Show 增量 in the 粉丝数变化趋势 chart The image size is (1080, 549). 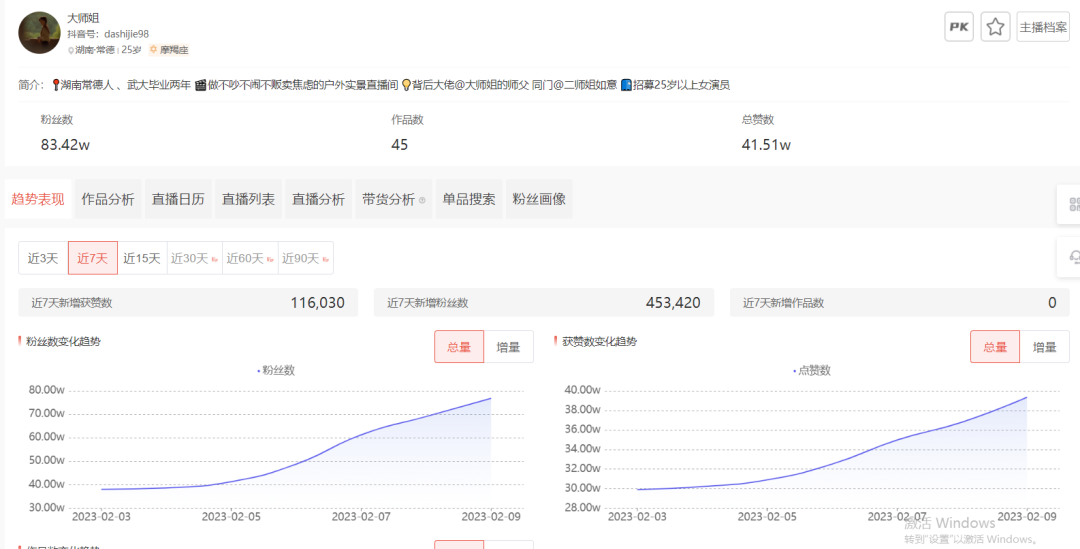508,346
